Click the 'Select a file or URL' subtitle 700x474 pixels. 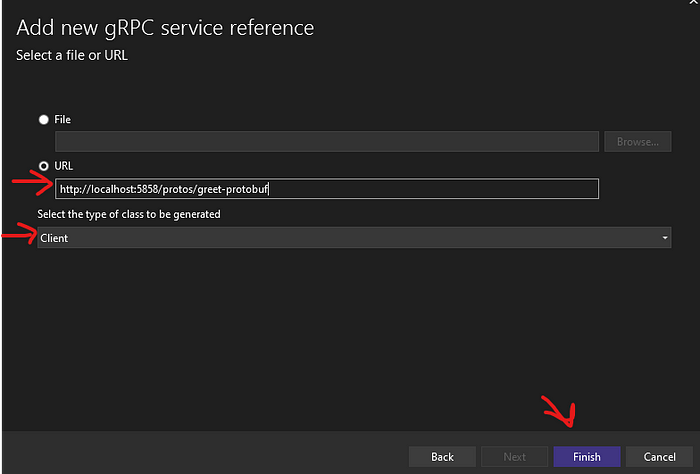click(x=72, y=55)
